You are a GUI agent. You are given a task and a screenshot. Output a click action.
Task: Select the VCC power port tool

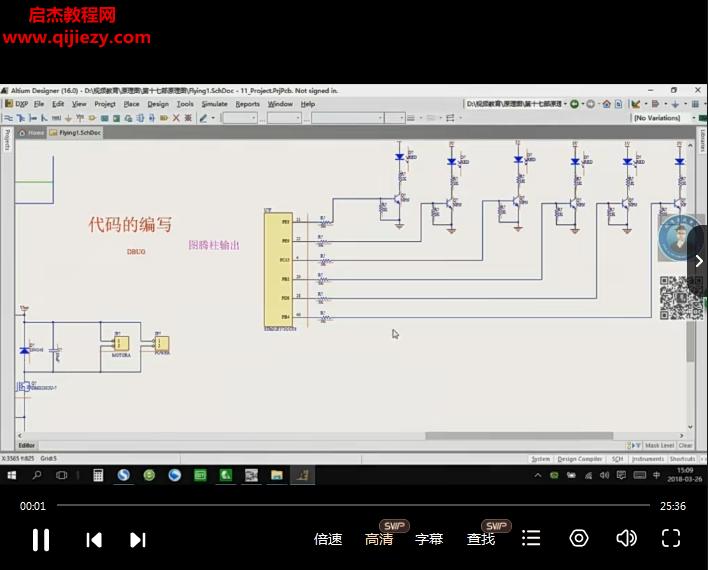point(80,118)
